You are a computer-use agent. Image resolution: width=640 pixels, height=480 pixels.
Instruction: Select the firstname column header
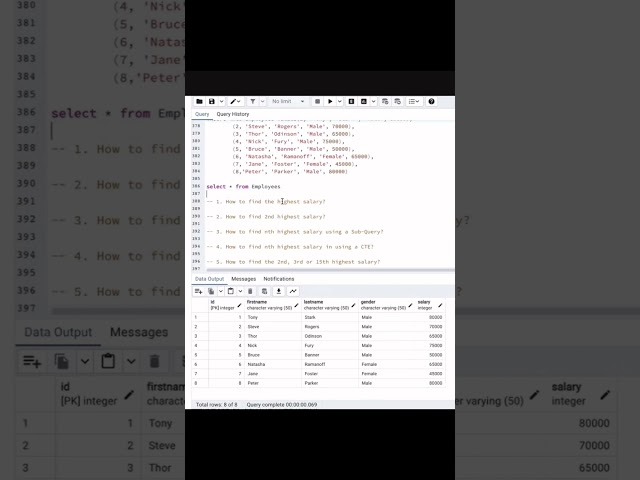[273, 305]
